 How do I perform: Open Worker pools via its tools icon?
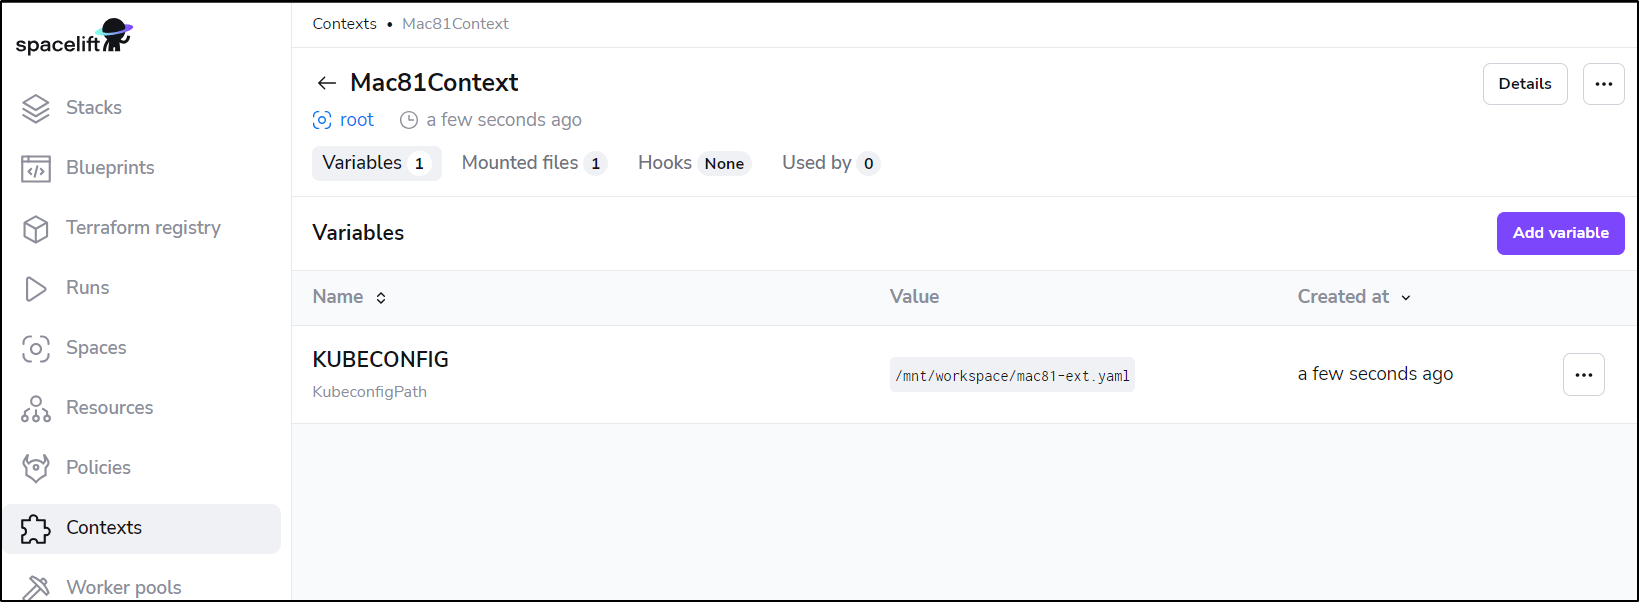(x=36, y=587)
